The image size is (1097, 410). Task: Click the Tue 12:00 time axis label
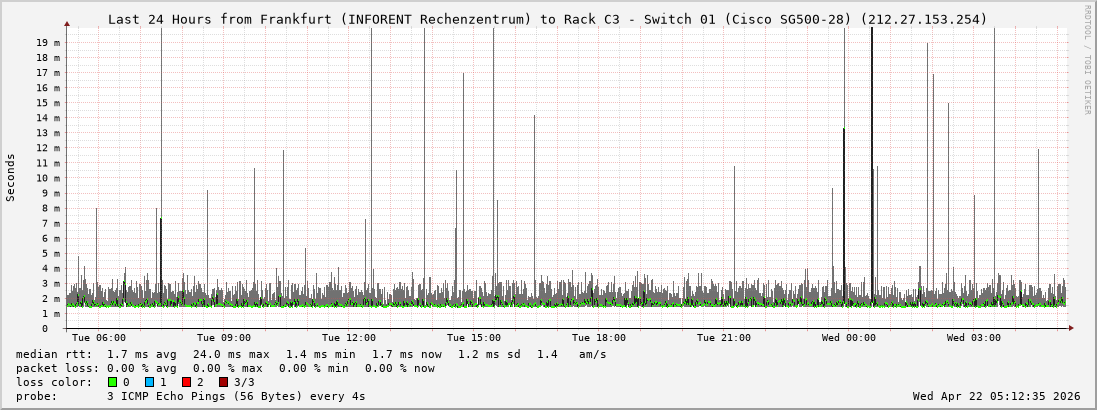click(x=349, y=338)
